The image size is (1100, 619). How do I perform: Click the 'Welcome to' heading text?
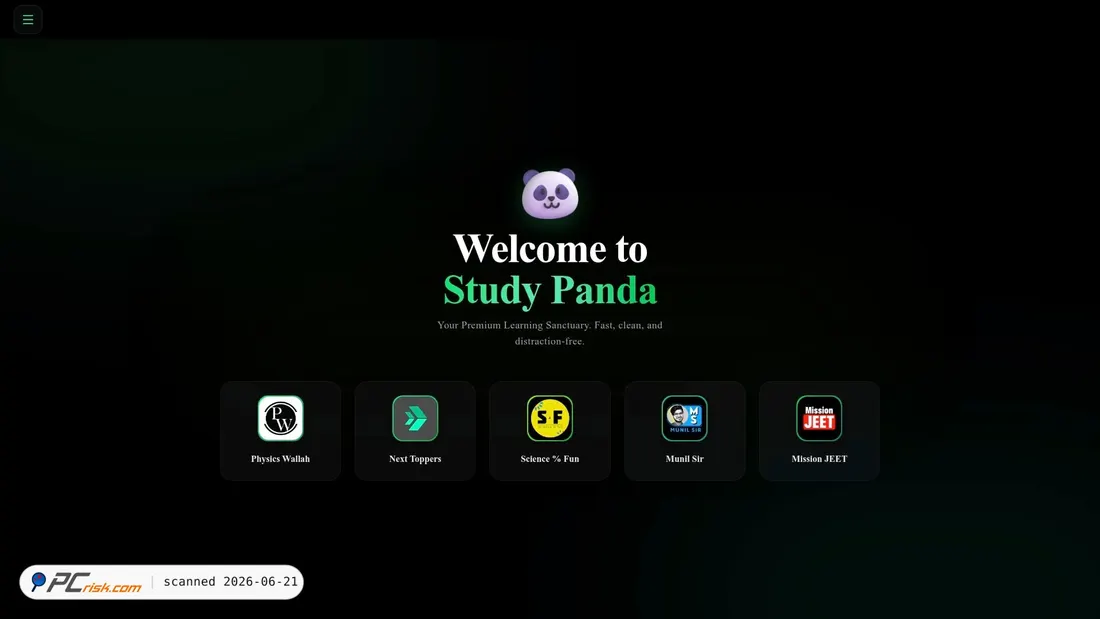click(550, 248)
